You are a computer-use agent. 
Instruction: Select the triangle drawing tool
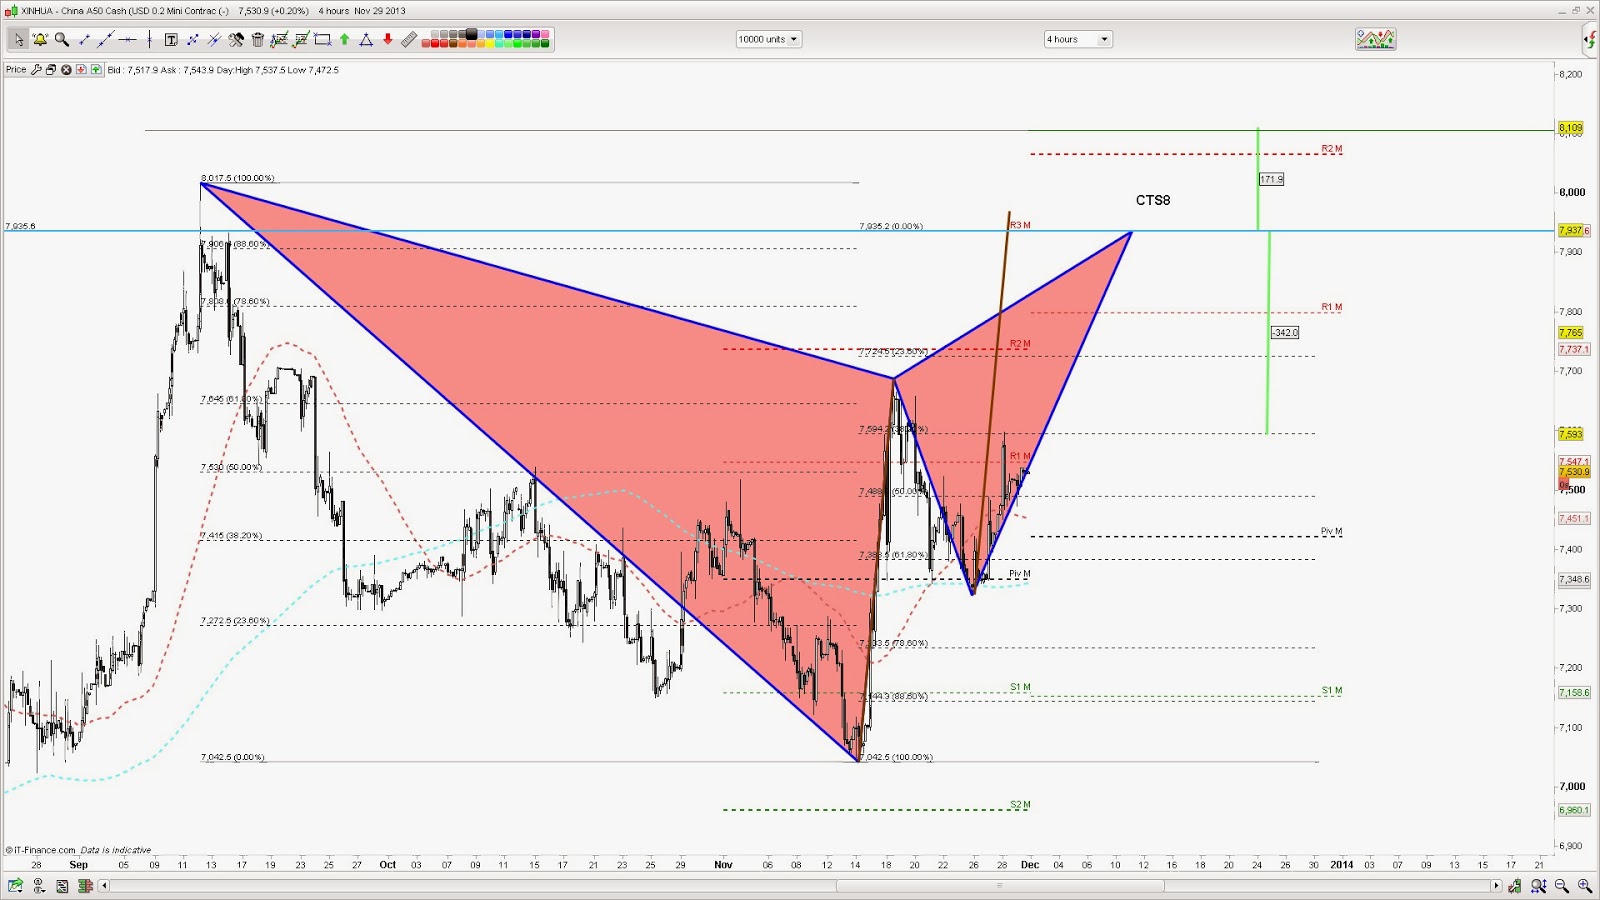tap(366, 40)
